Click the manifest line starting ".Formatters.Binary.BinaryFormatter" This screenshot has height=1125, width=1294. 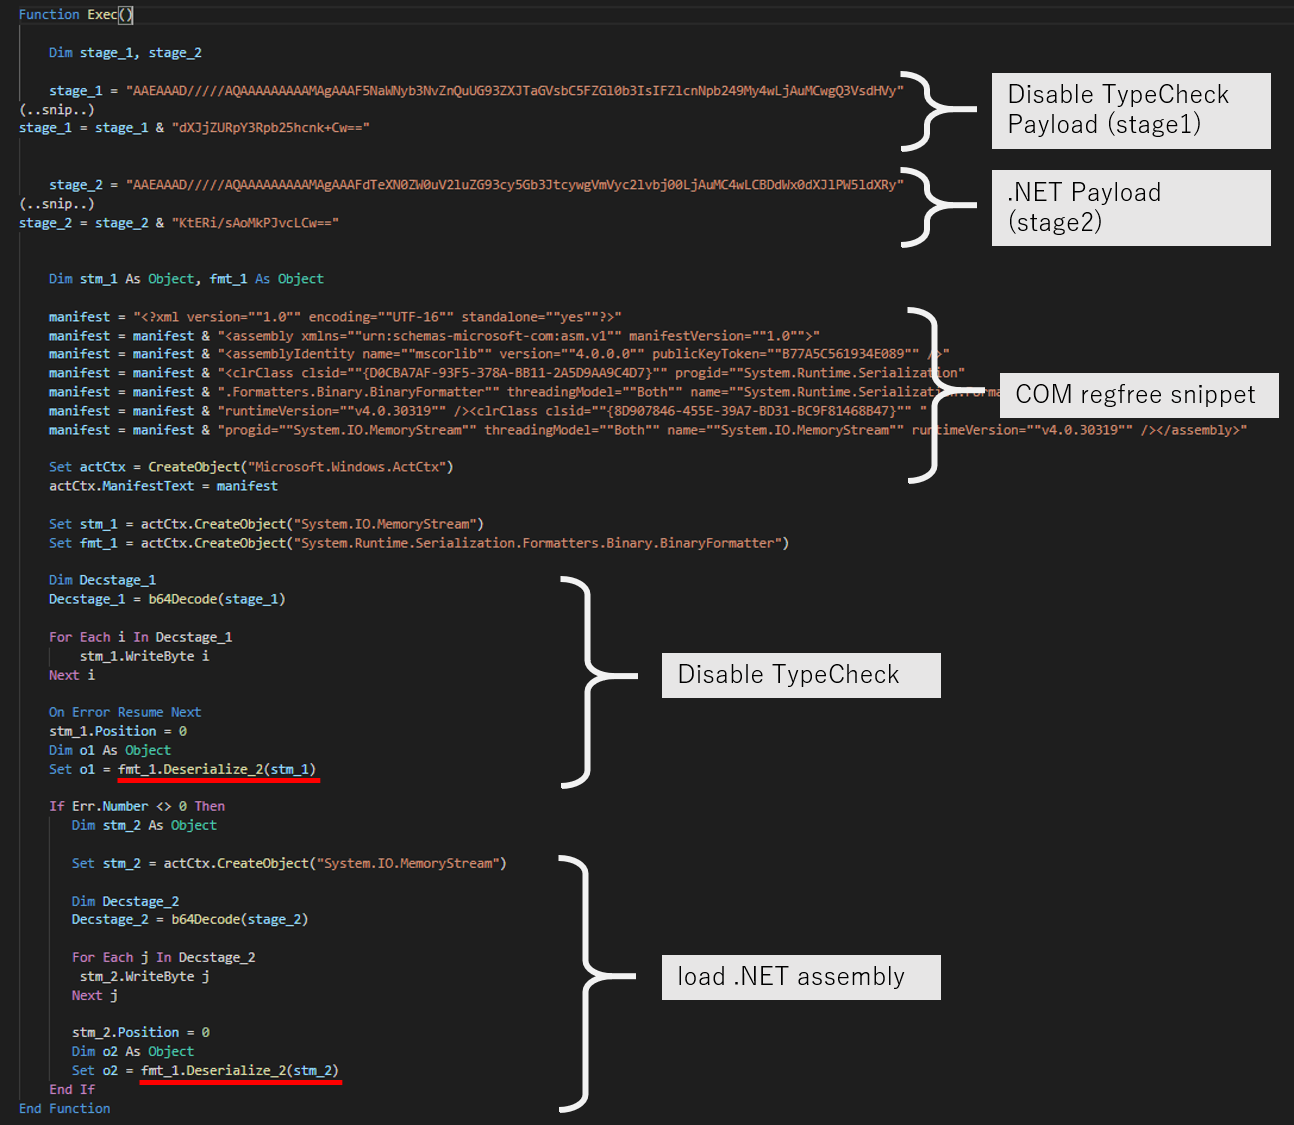(525, 392)
